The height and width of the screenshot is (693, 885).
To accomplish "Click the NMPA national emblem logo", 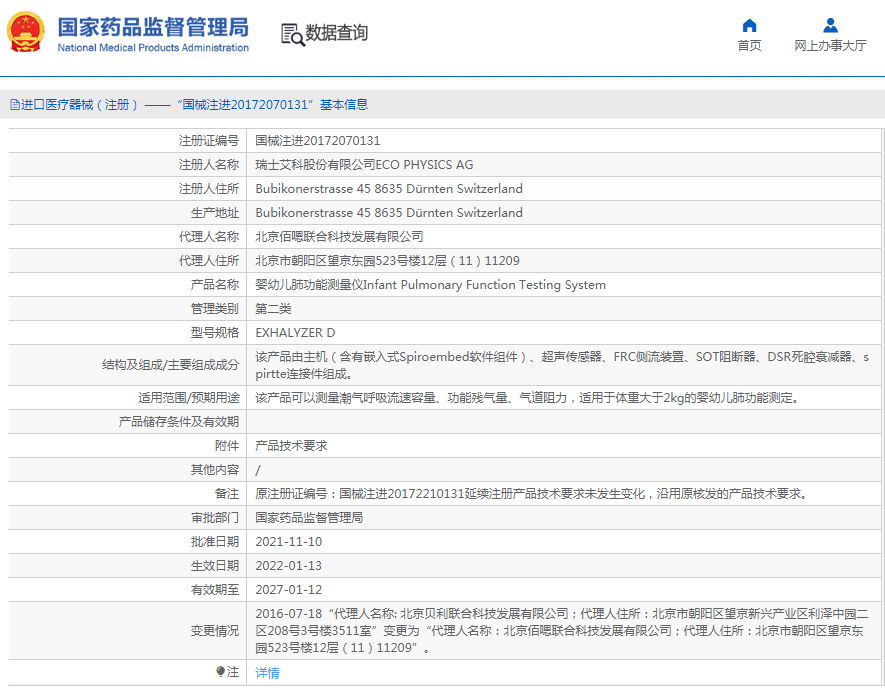I will pyautogui.click(x=27, y=31).
